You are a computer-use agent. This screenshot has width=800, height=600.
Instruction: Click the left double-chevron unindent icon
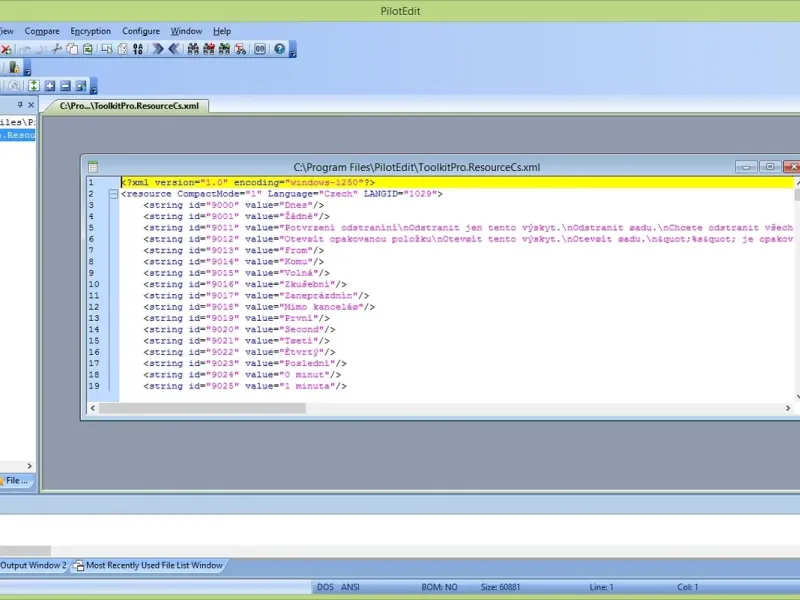point(174,49)
